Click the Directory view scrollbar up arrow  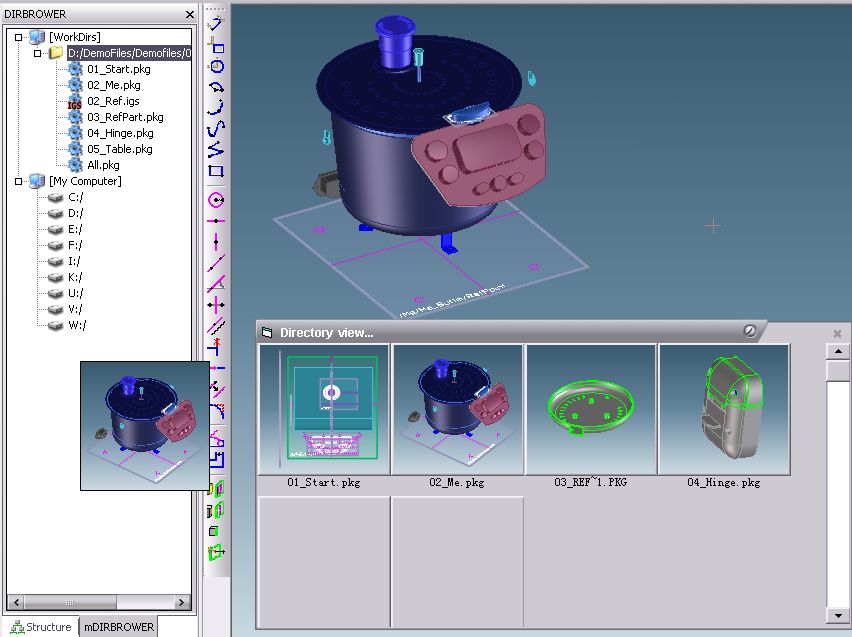(838, 352)
